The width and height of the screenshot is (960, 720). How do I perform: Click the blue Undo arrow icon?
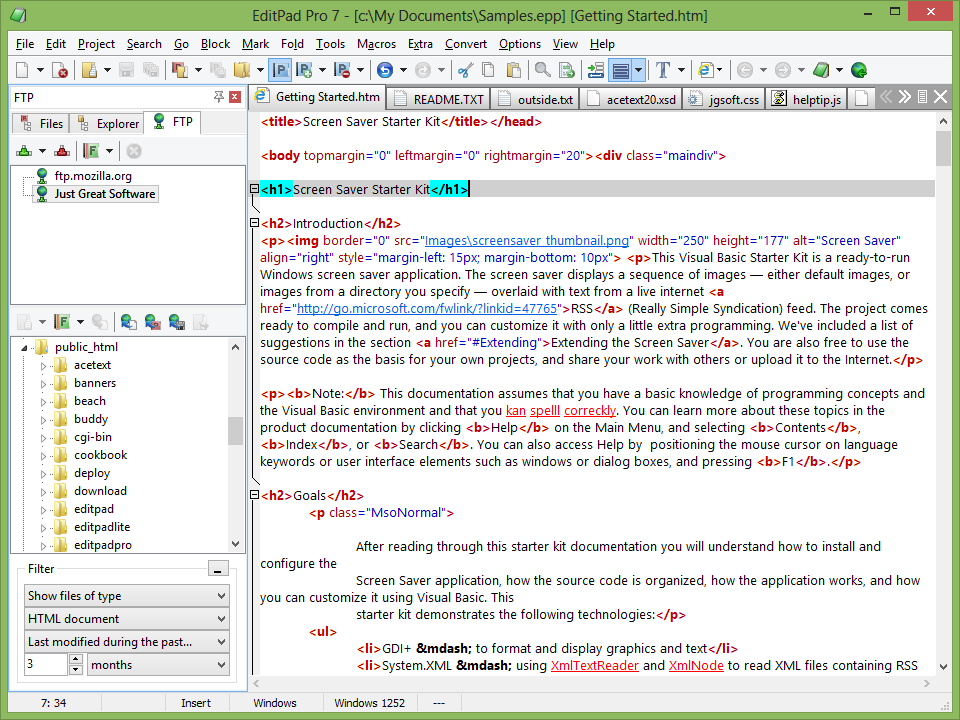[385, 70]
